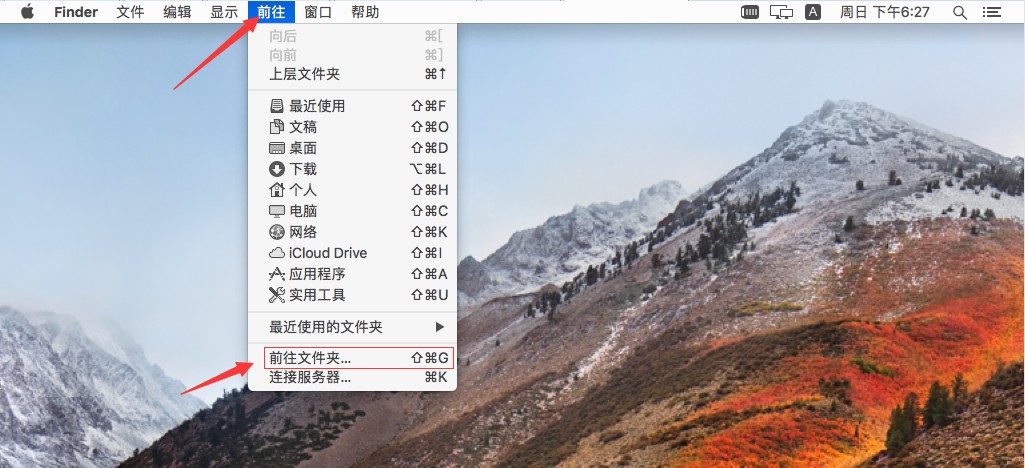Choose 应用程序 in the Go menu
The width and height of the screenshot is (1025, 468).
point(317,274)
